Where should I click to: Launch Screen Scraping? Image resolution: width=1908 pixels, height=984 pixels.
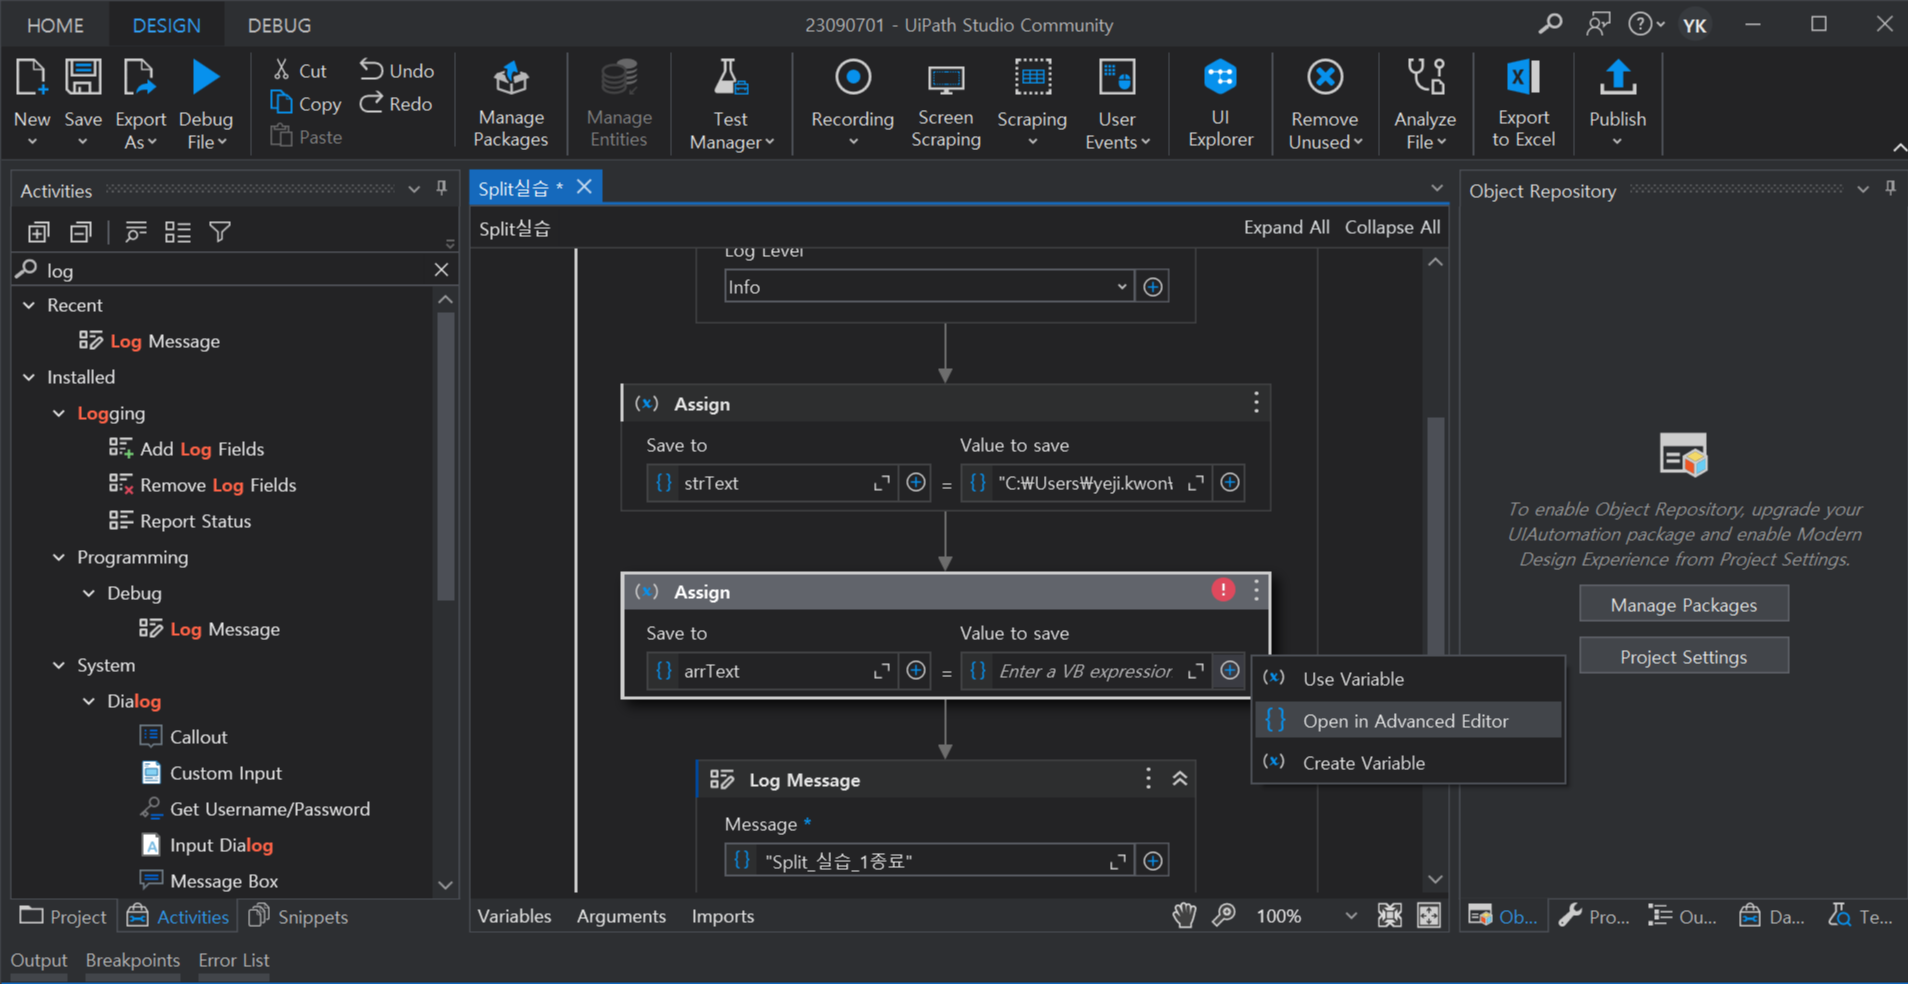[946, 102]
